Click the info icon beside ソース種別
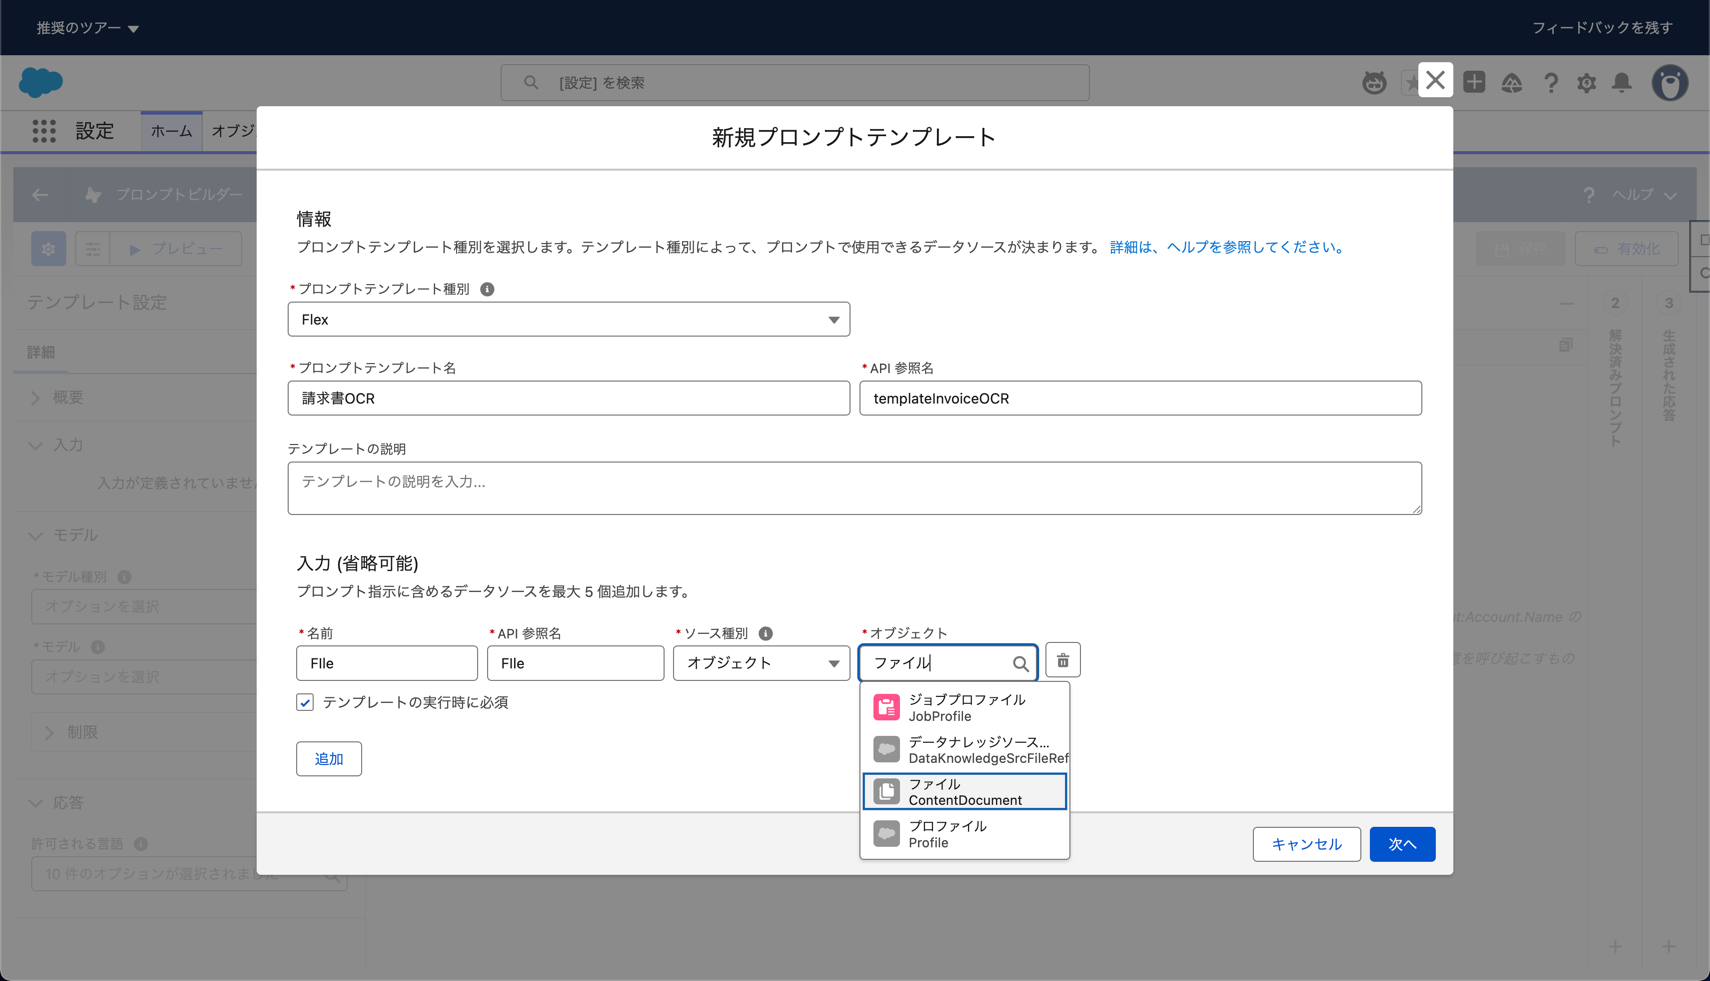The image size is (1710, 981). pos(765,634)
